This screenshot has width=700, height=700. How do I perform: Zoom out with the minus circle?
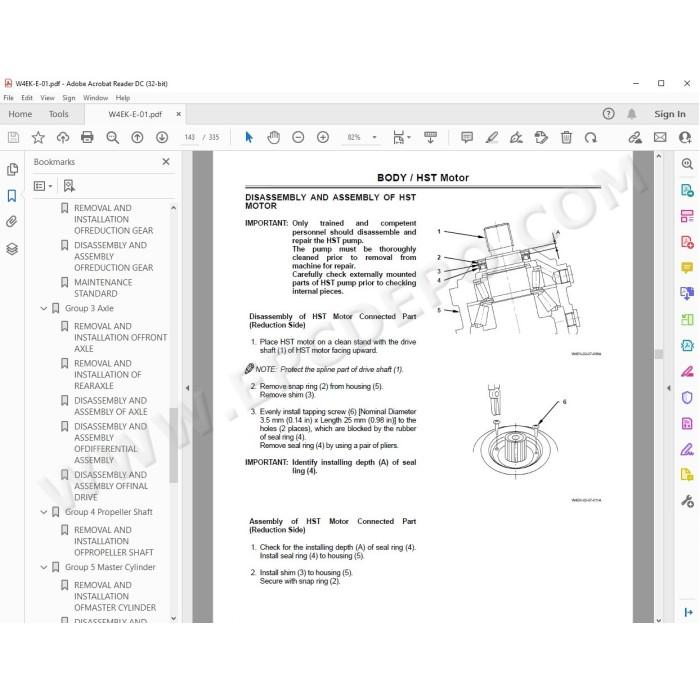(x=298, y=138)
